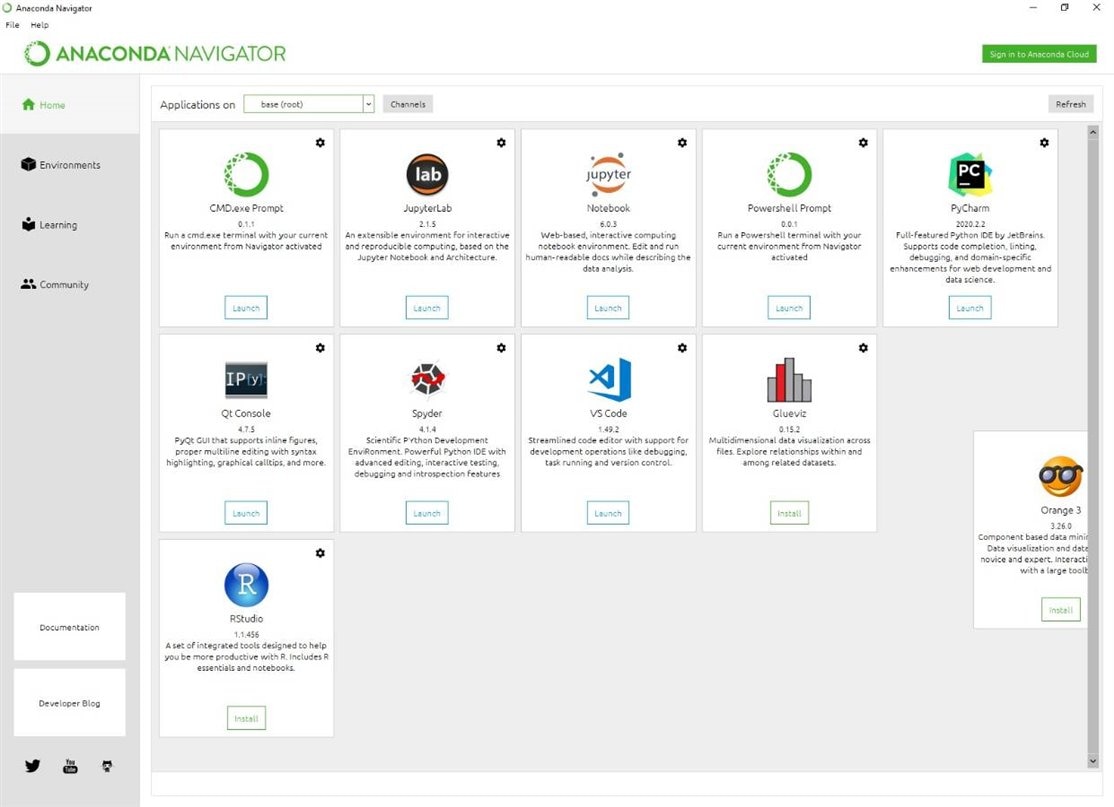Expand the base (root) environment dropdown

pyautogui.click(x=368, y=104)
